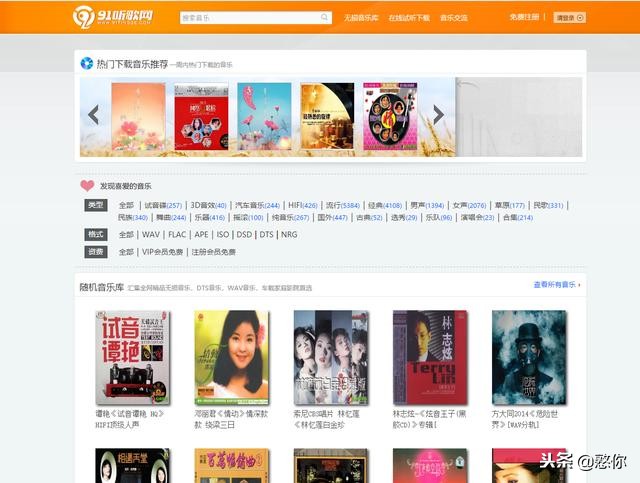
Task: Filter by 国外(447) type
Action: (333, 218)
